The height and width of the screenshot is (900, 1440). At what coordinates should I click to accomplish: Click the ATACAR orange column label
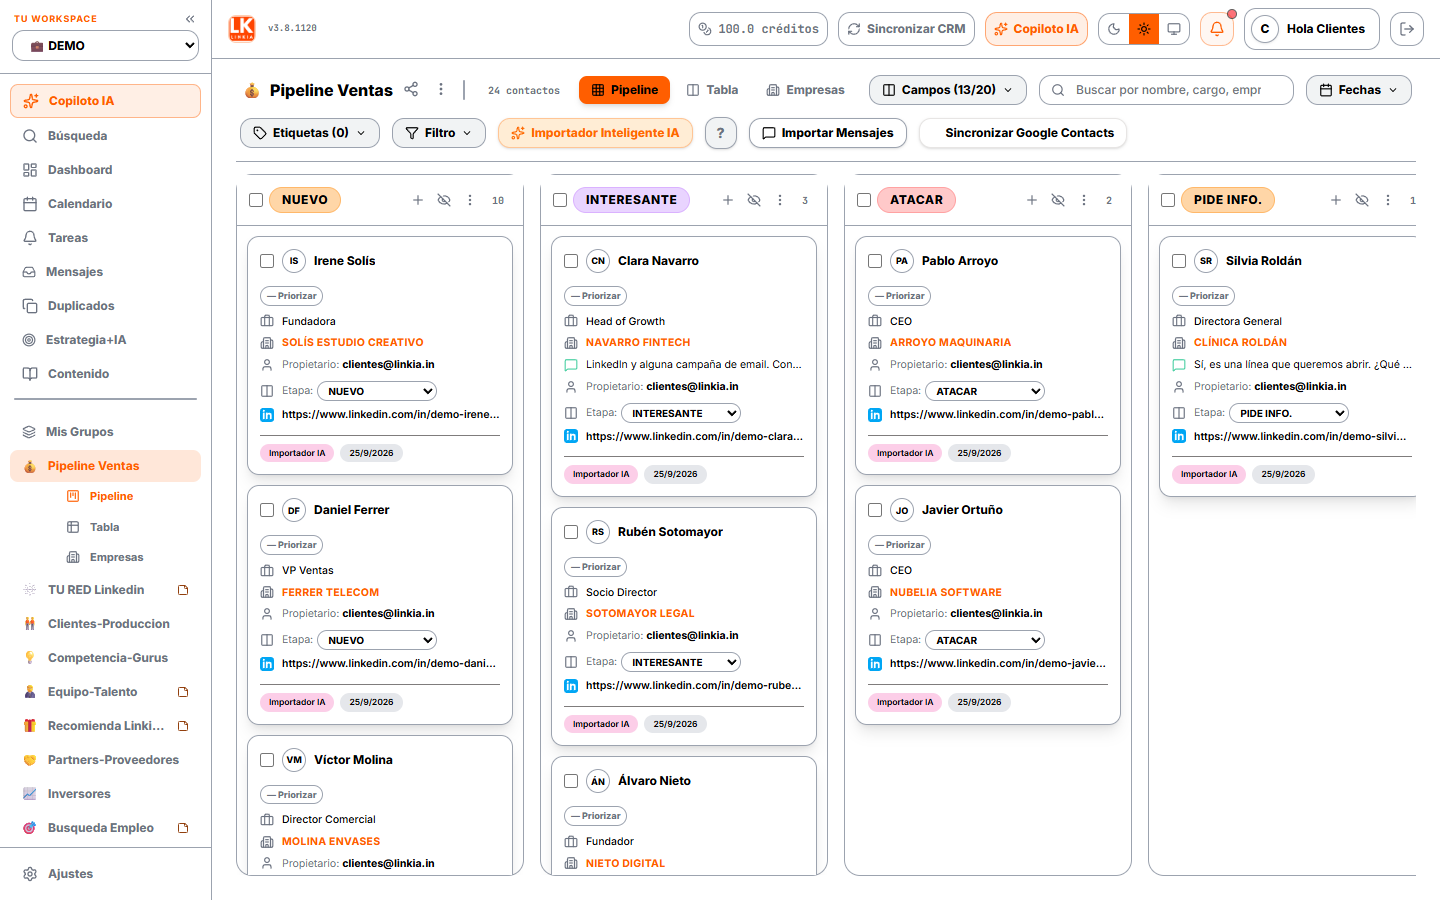pyautogui.click(x=916, y=200)
